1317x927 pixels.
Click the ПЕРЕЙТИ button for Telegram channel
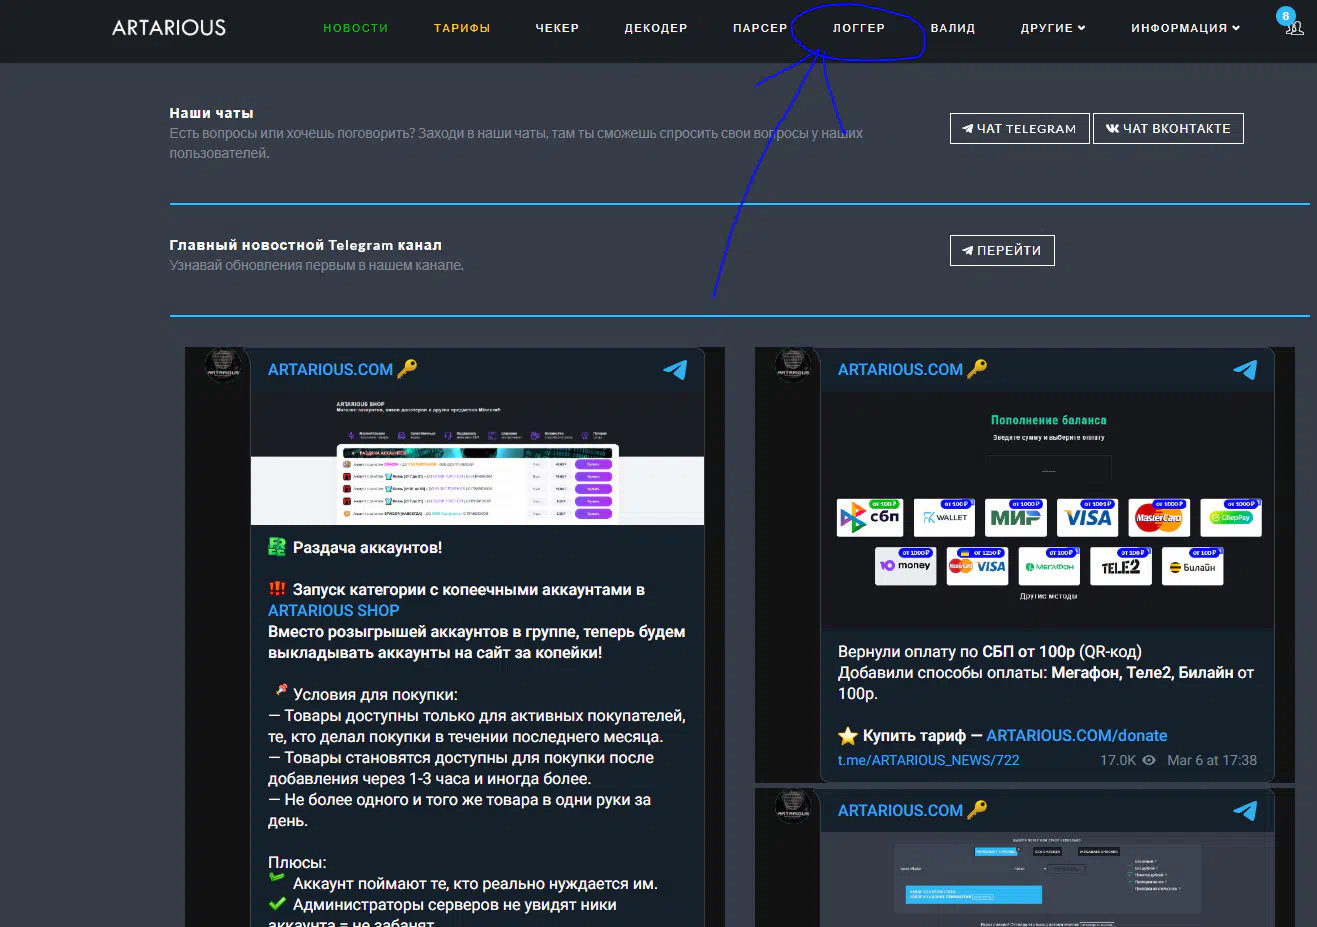pyautogui.click(x=1002, y=250)
